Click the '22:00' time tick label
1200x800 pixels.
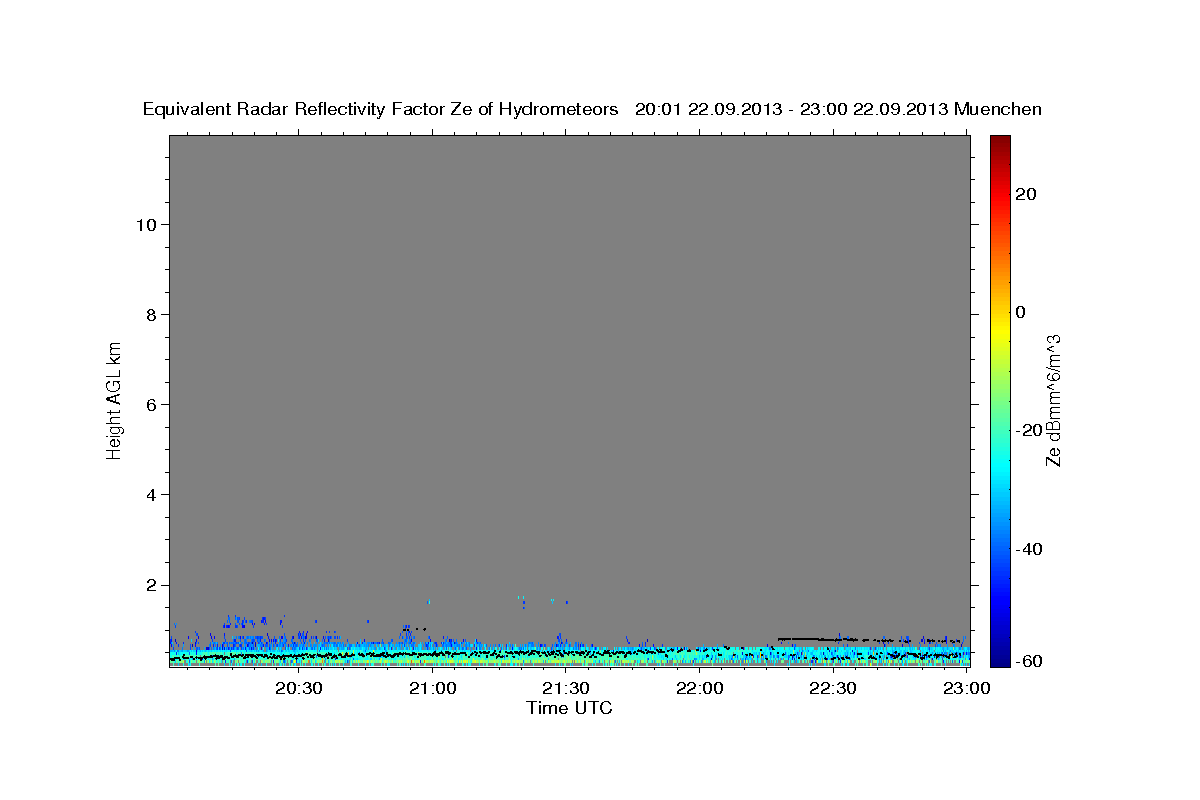(x=699, y=688)
